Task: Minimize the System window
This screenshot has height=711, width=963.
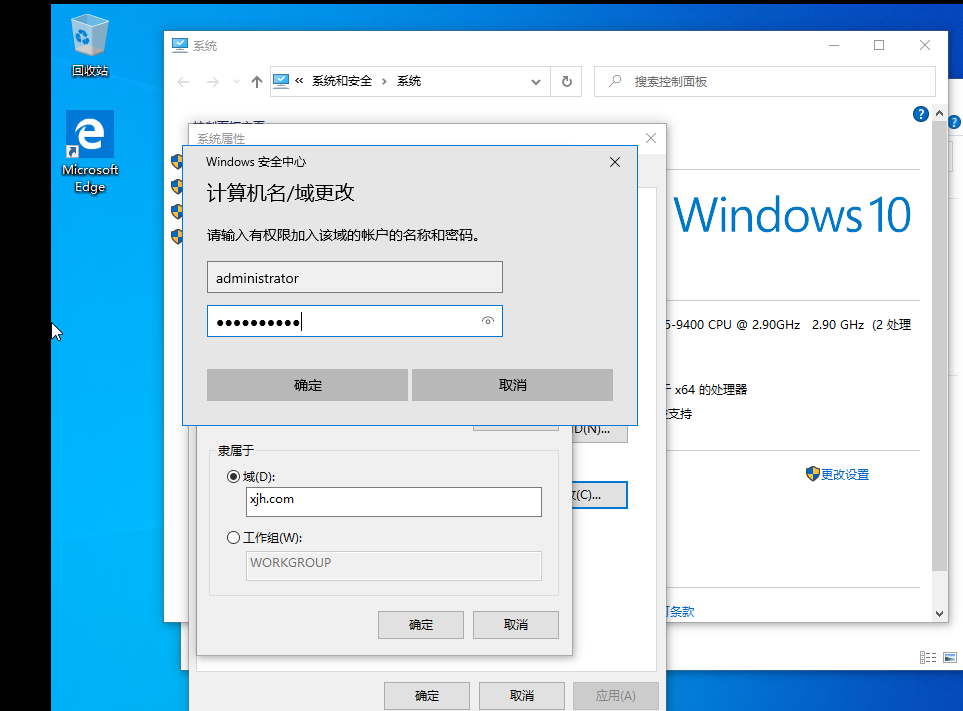Action: pos(833,45)
